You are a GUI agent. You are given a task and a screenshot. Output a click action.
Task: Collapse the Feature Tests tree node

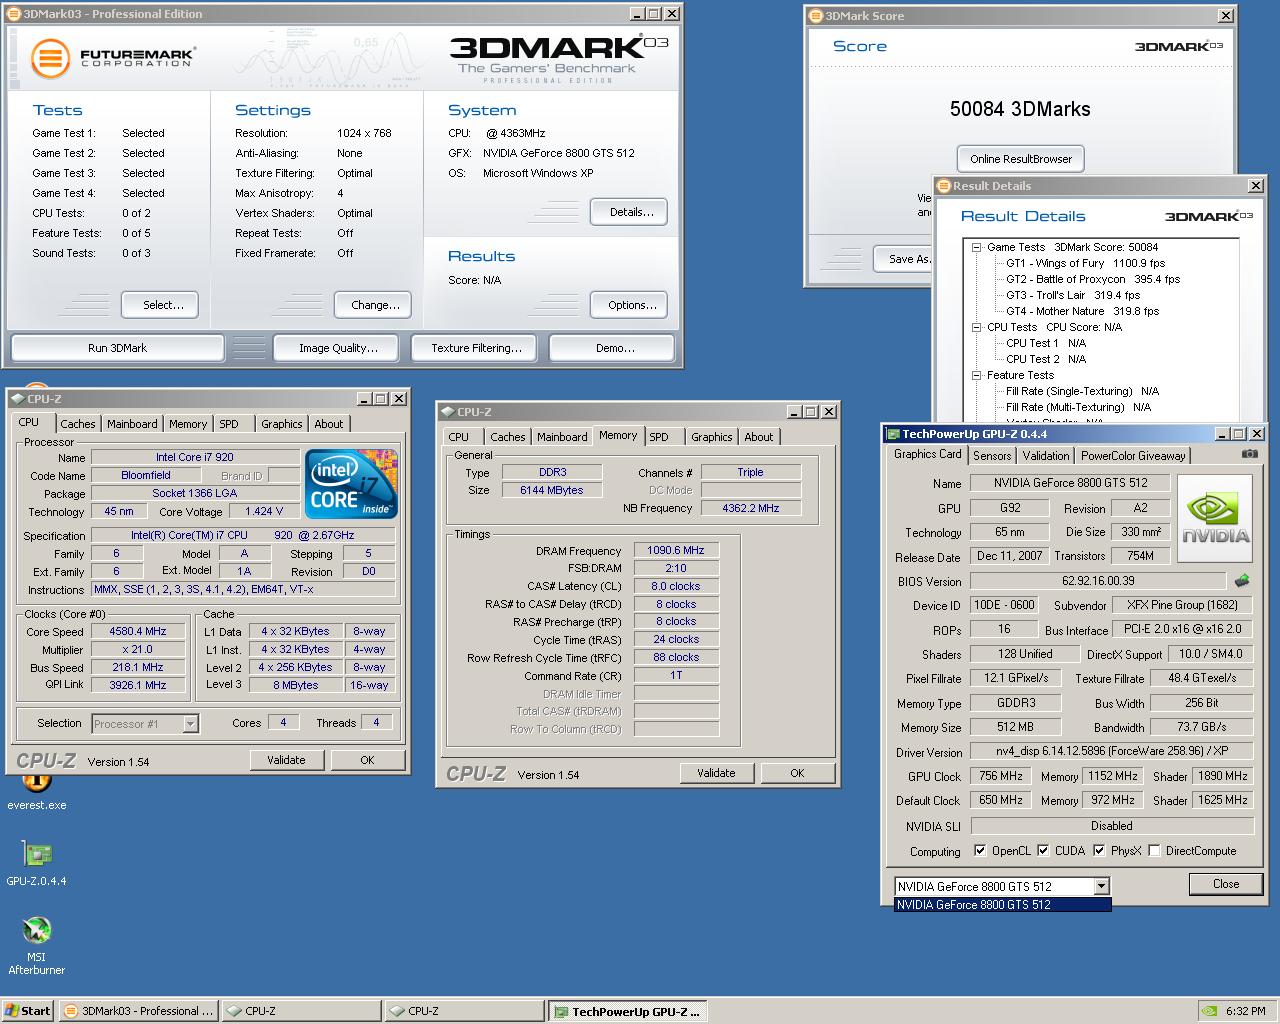976,375
